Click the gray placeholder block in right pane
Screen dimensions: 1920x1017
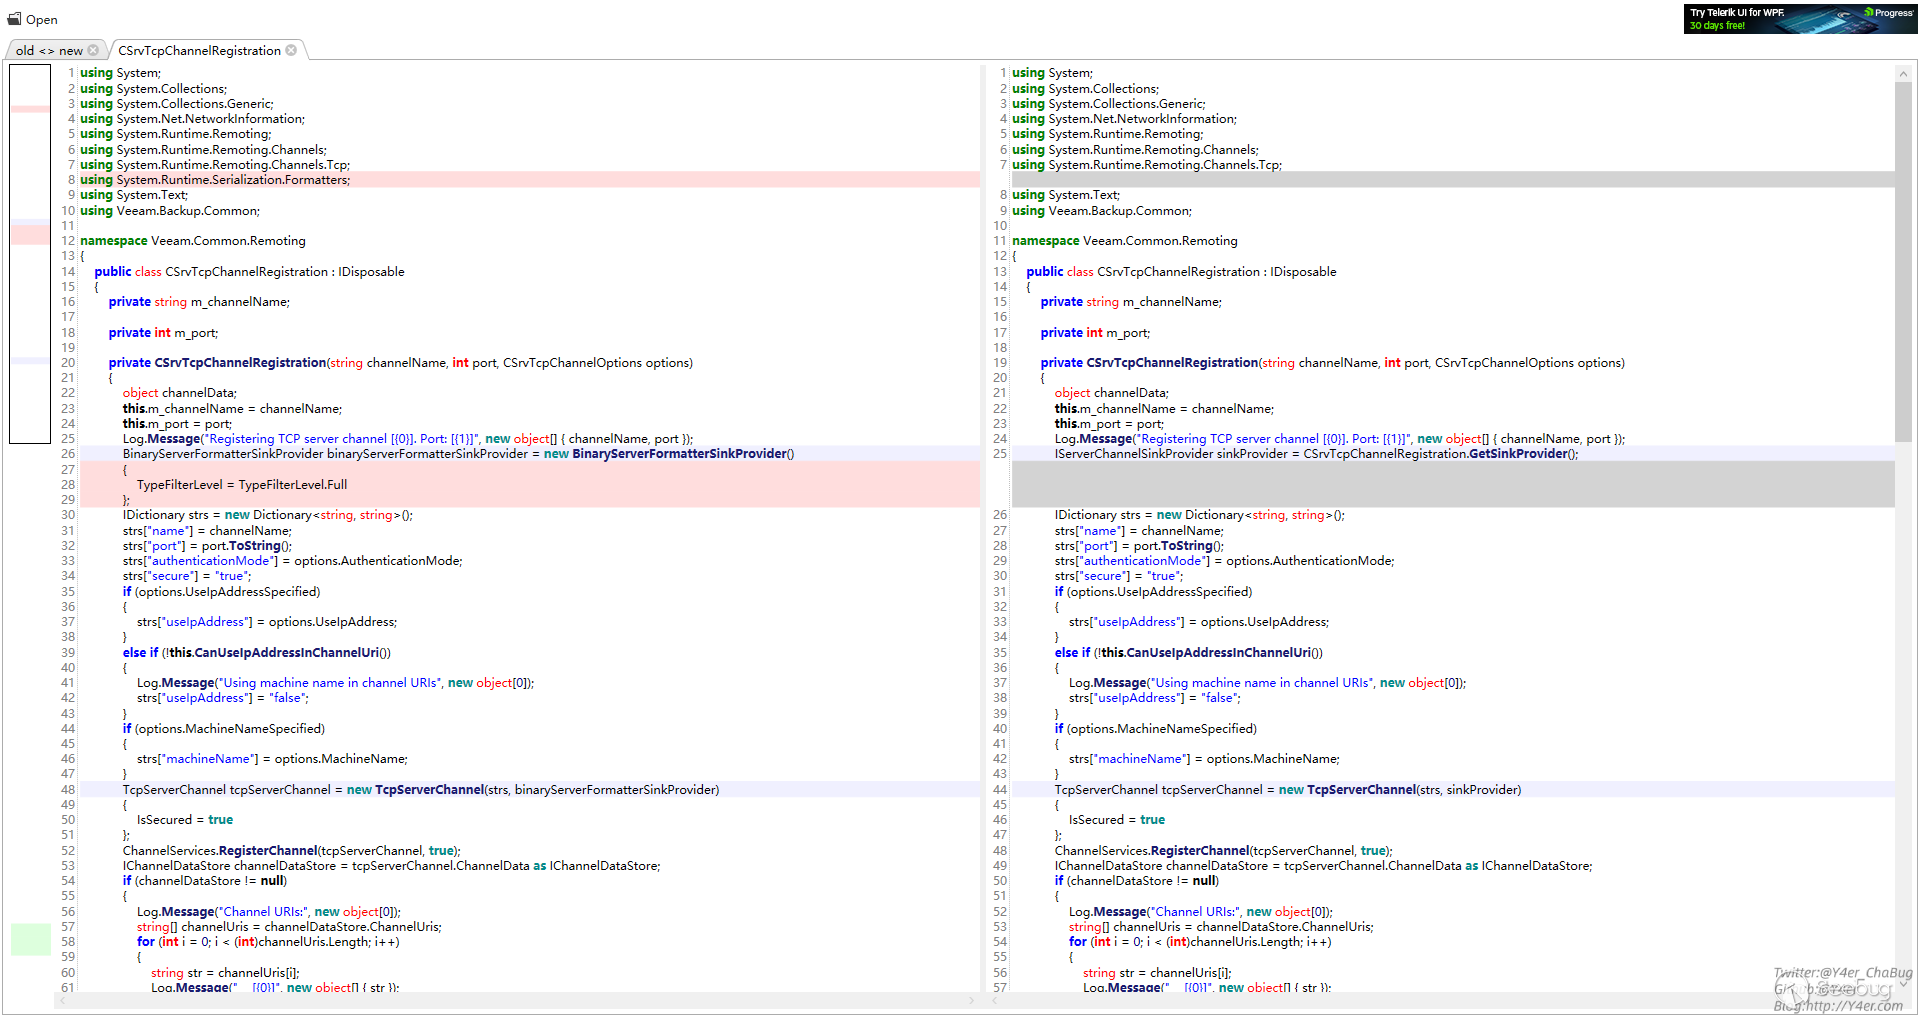point(1450,484)
